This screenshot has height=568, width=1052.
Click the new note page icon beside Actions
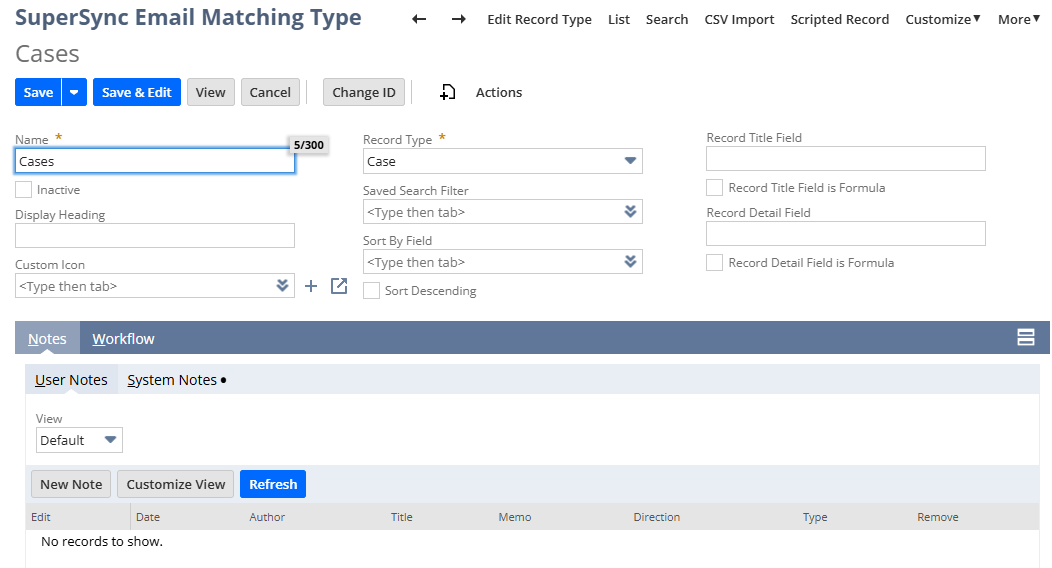(x=448, y=93)
